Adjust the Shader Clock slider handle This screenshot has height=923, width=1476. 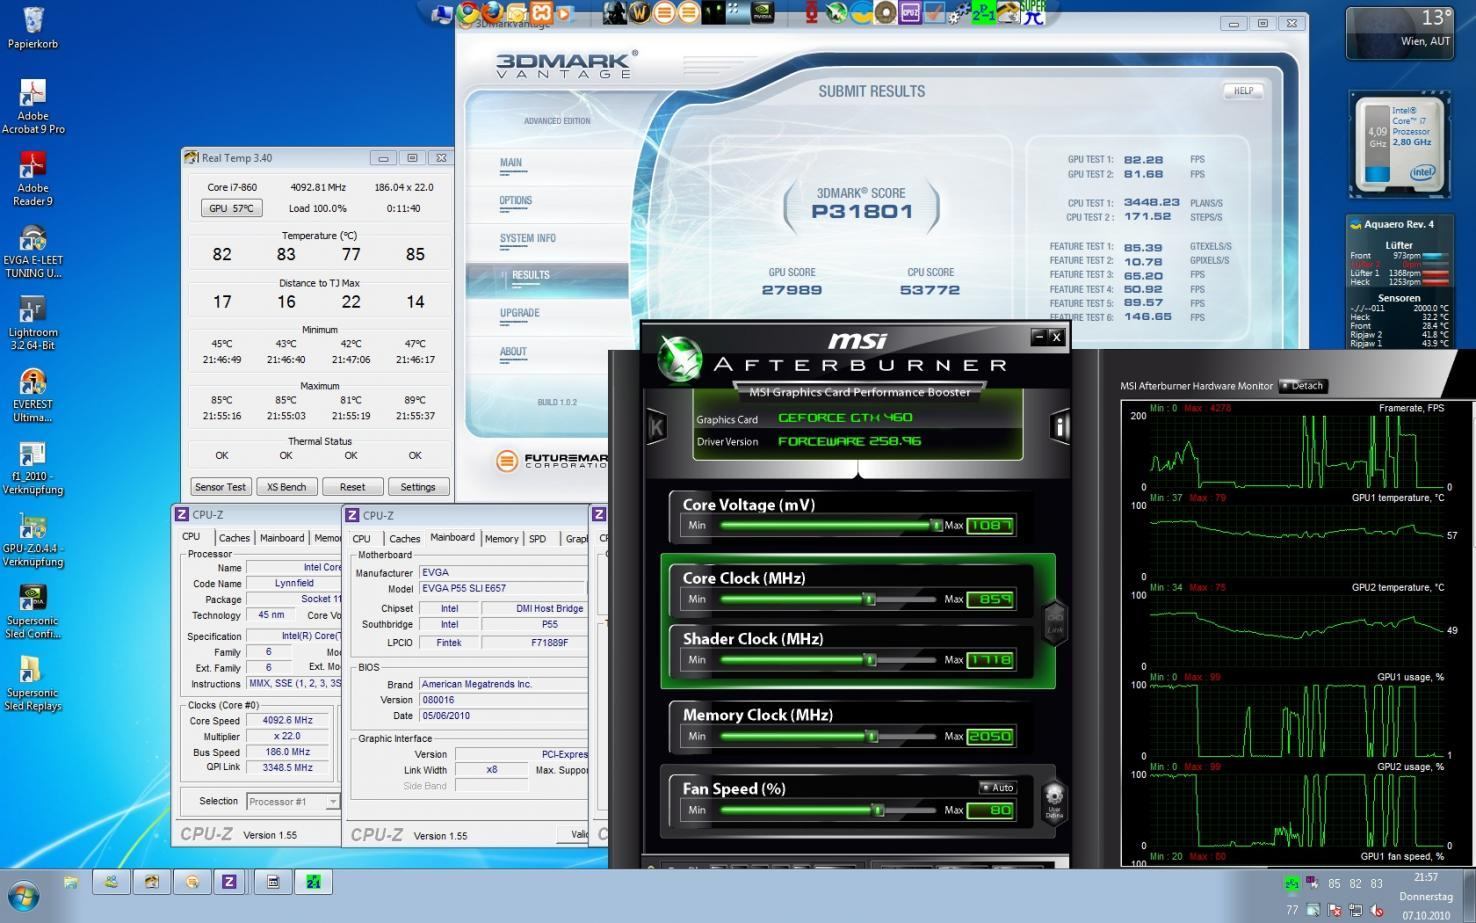coord(870,660)
